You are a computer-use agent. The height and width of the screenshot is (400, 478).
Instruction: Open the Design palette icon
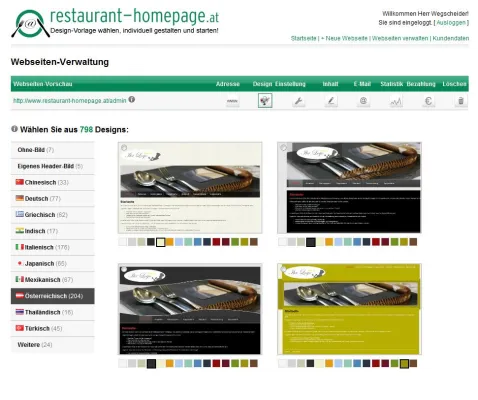pyautogui.click(x=265, y=101)
